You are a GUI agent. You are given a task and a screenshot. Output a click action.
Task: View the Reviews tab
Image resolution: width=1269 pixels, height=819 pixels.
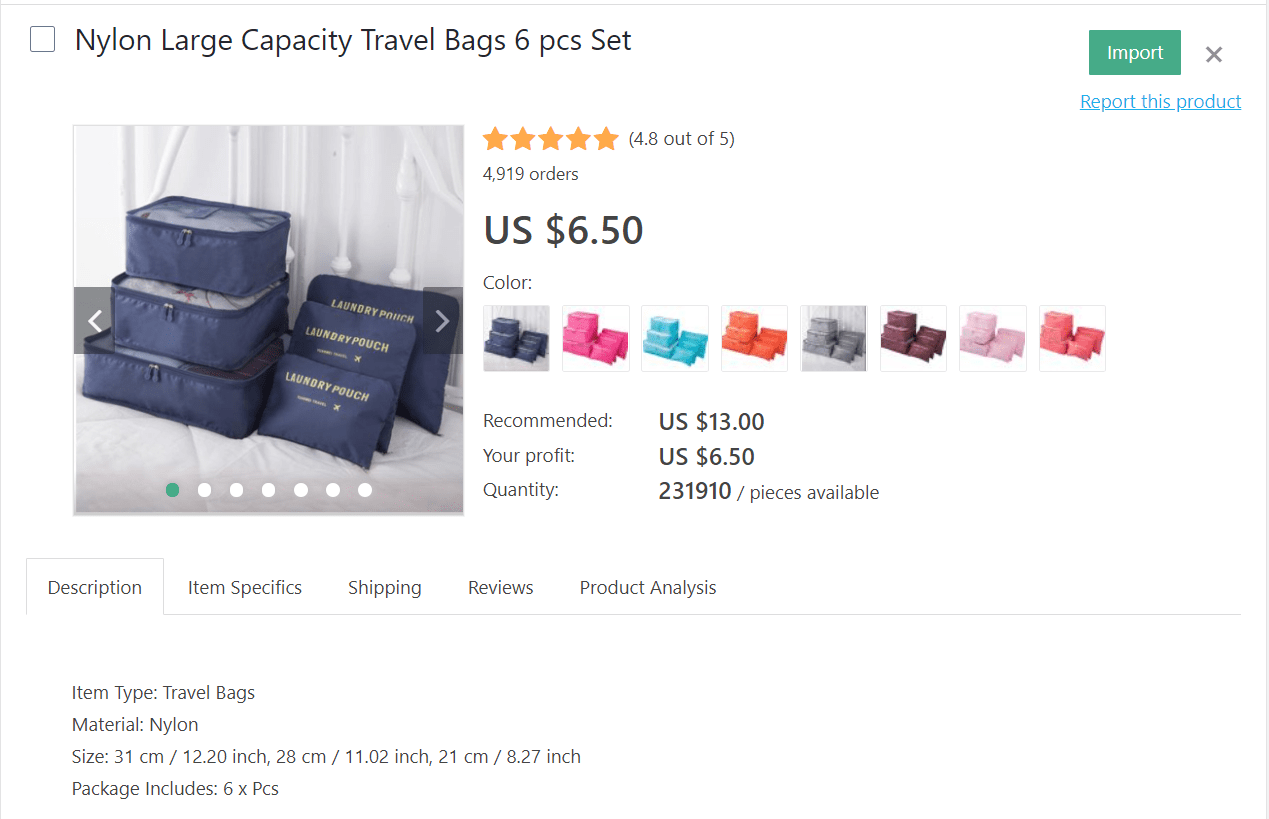click(500, 587)
